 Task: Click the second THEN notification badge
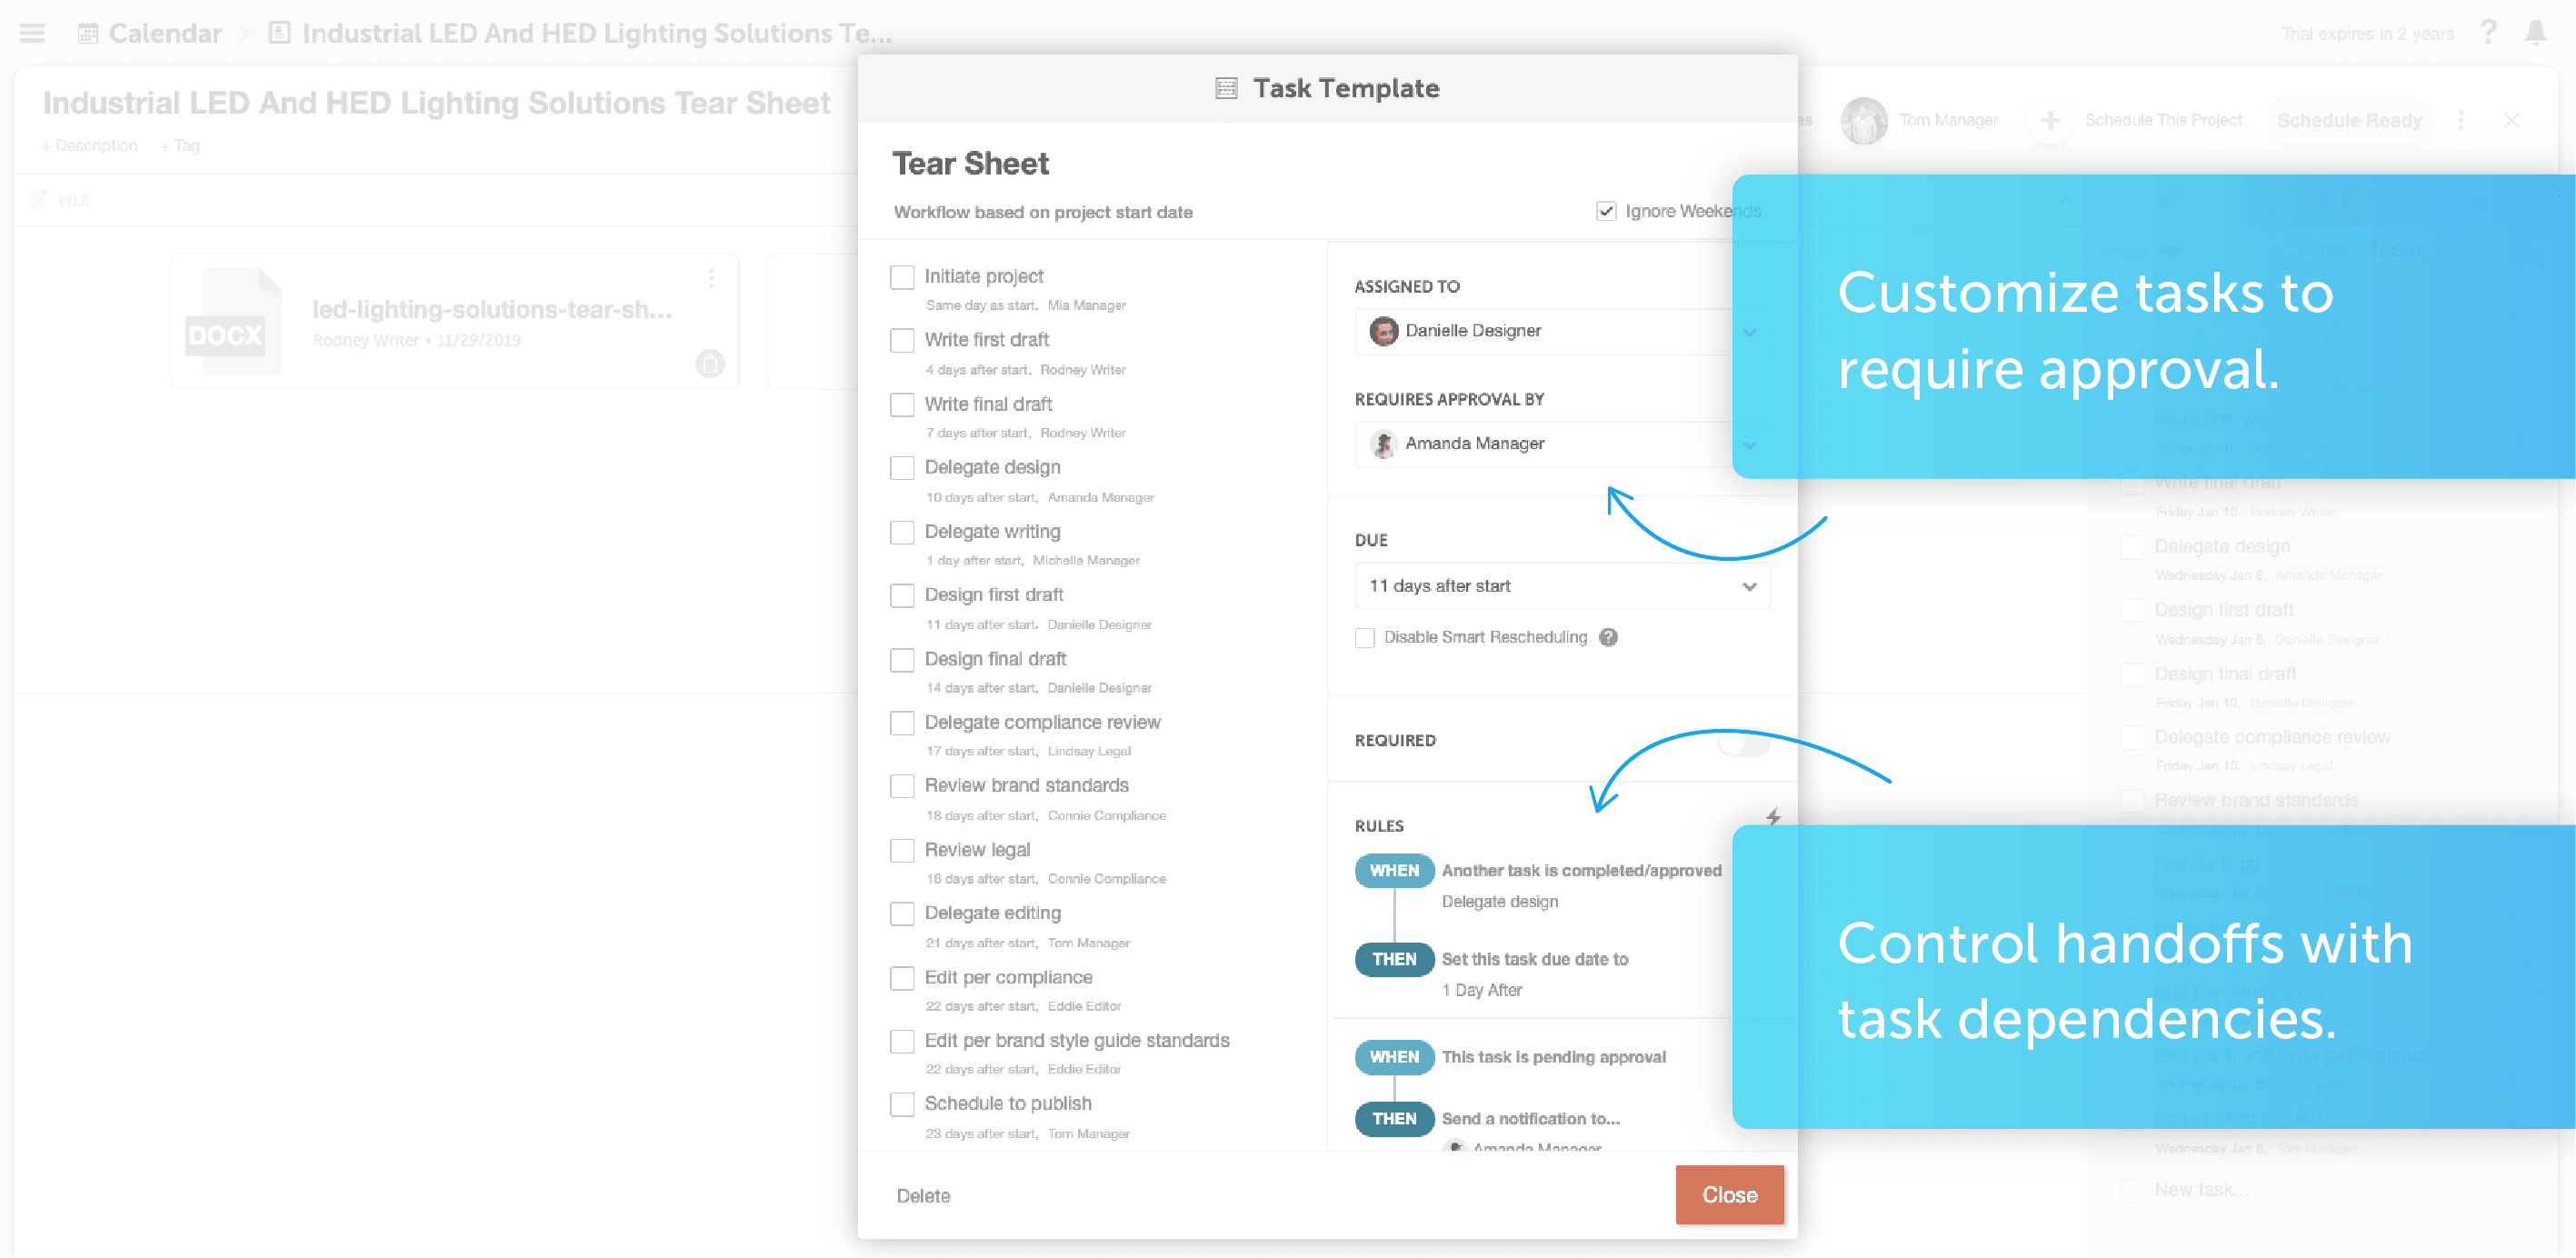pos(1393,1119)
